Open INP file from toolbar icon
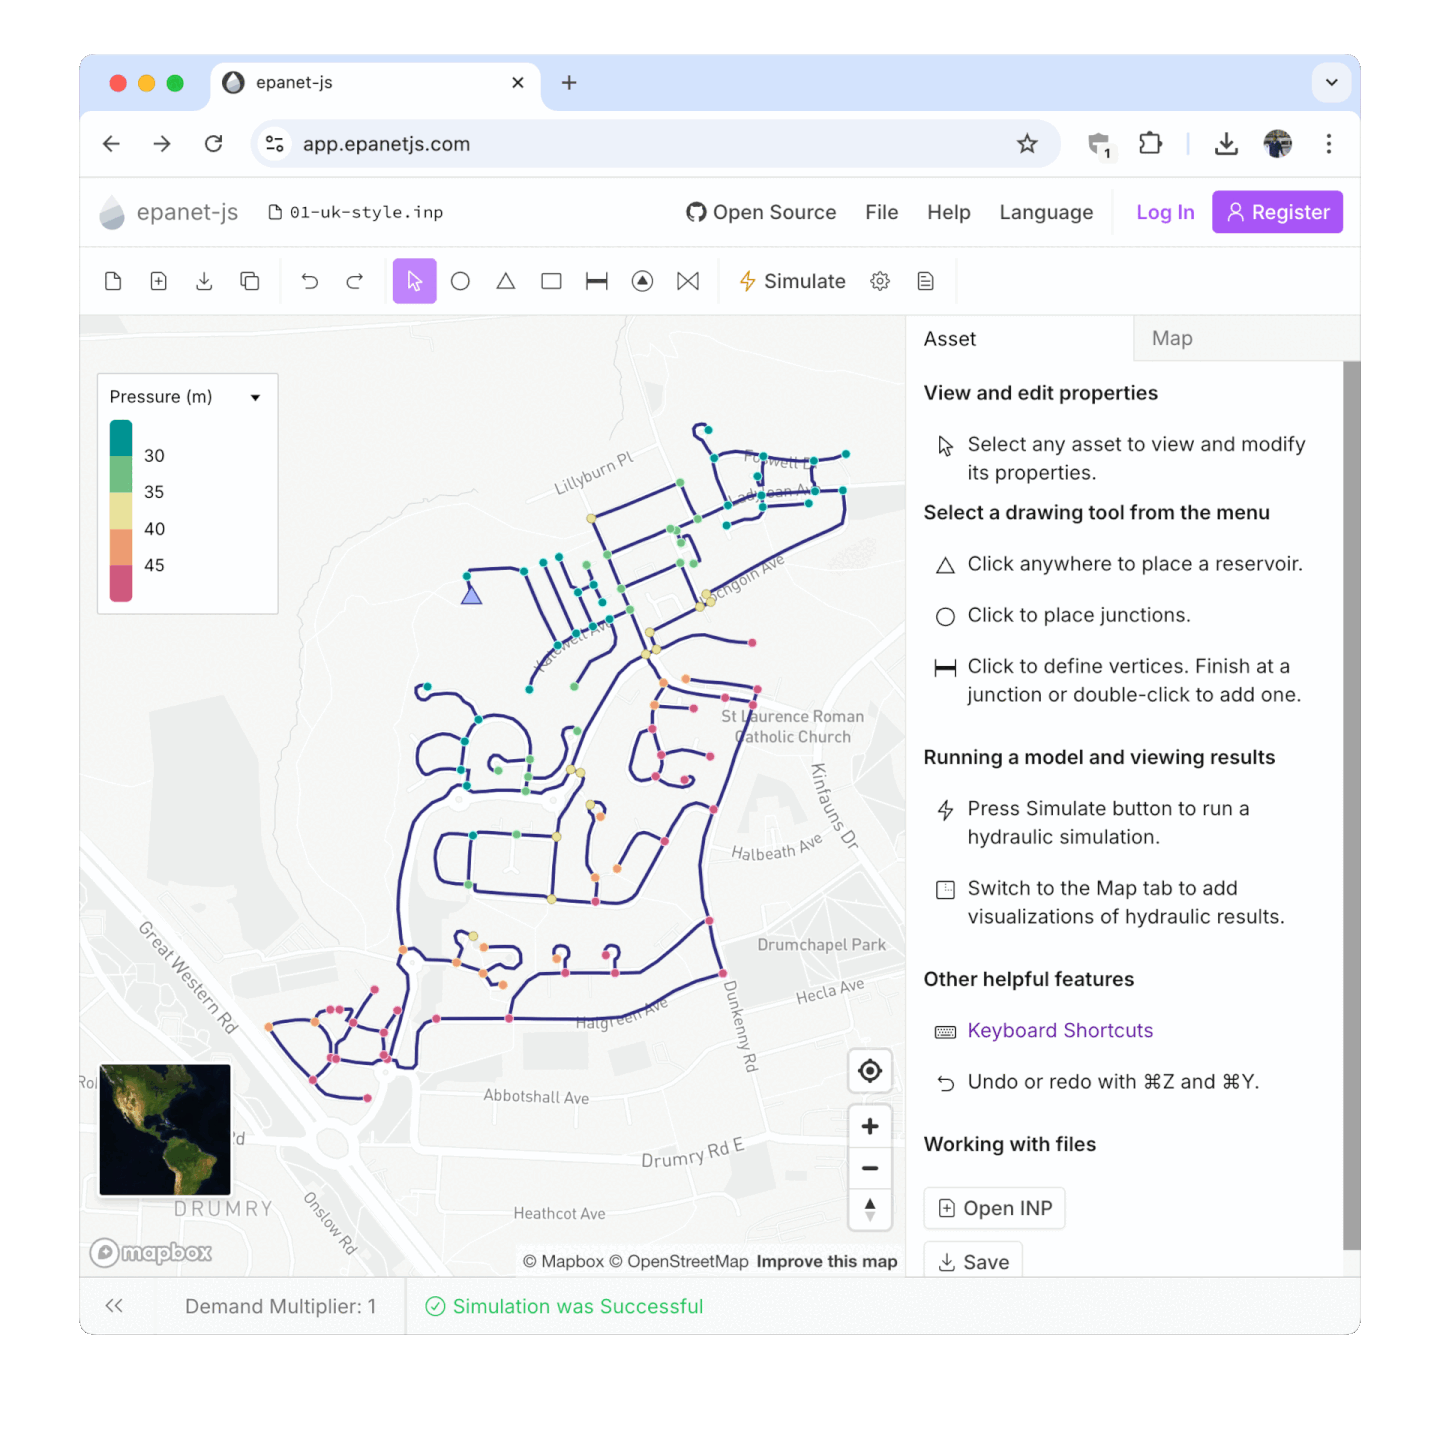The image size is (1440, 1440). point(158,281)
